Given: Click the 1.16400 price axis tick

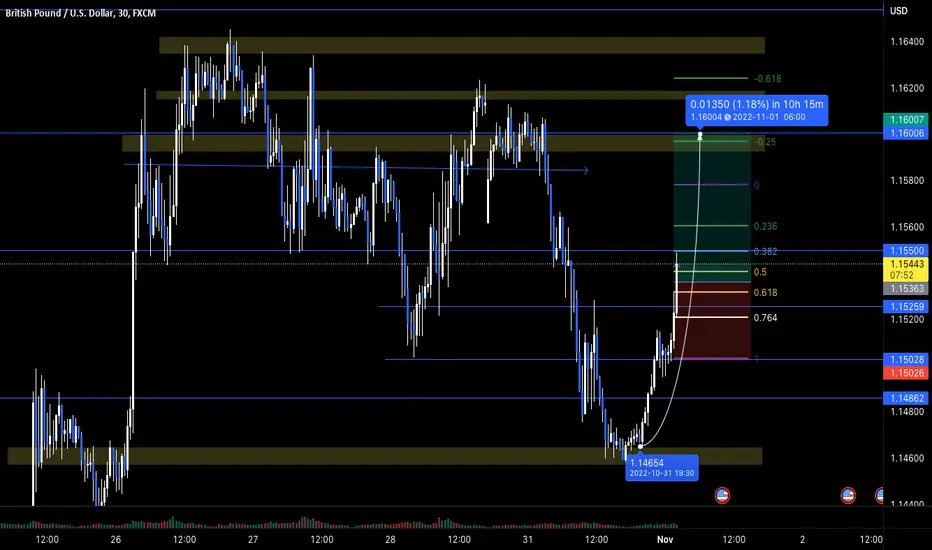Looking at the screenshot, I should 907,42.
